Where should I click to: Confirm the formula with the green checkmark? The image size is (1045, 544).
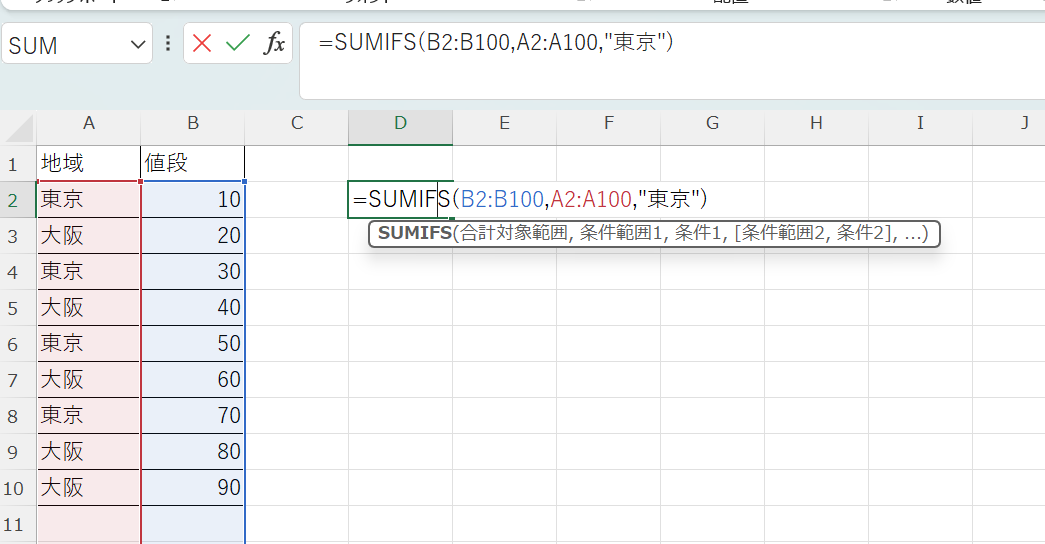[237, 43]
